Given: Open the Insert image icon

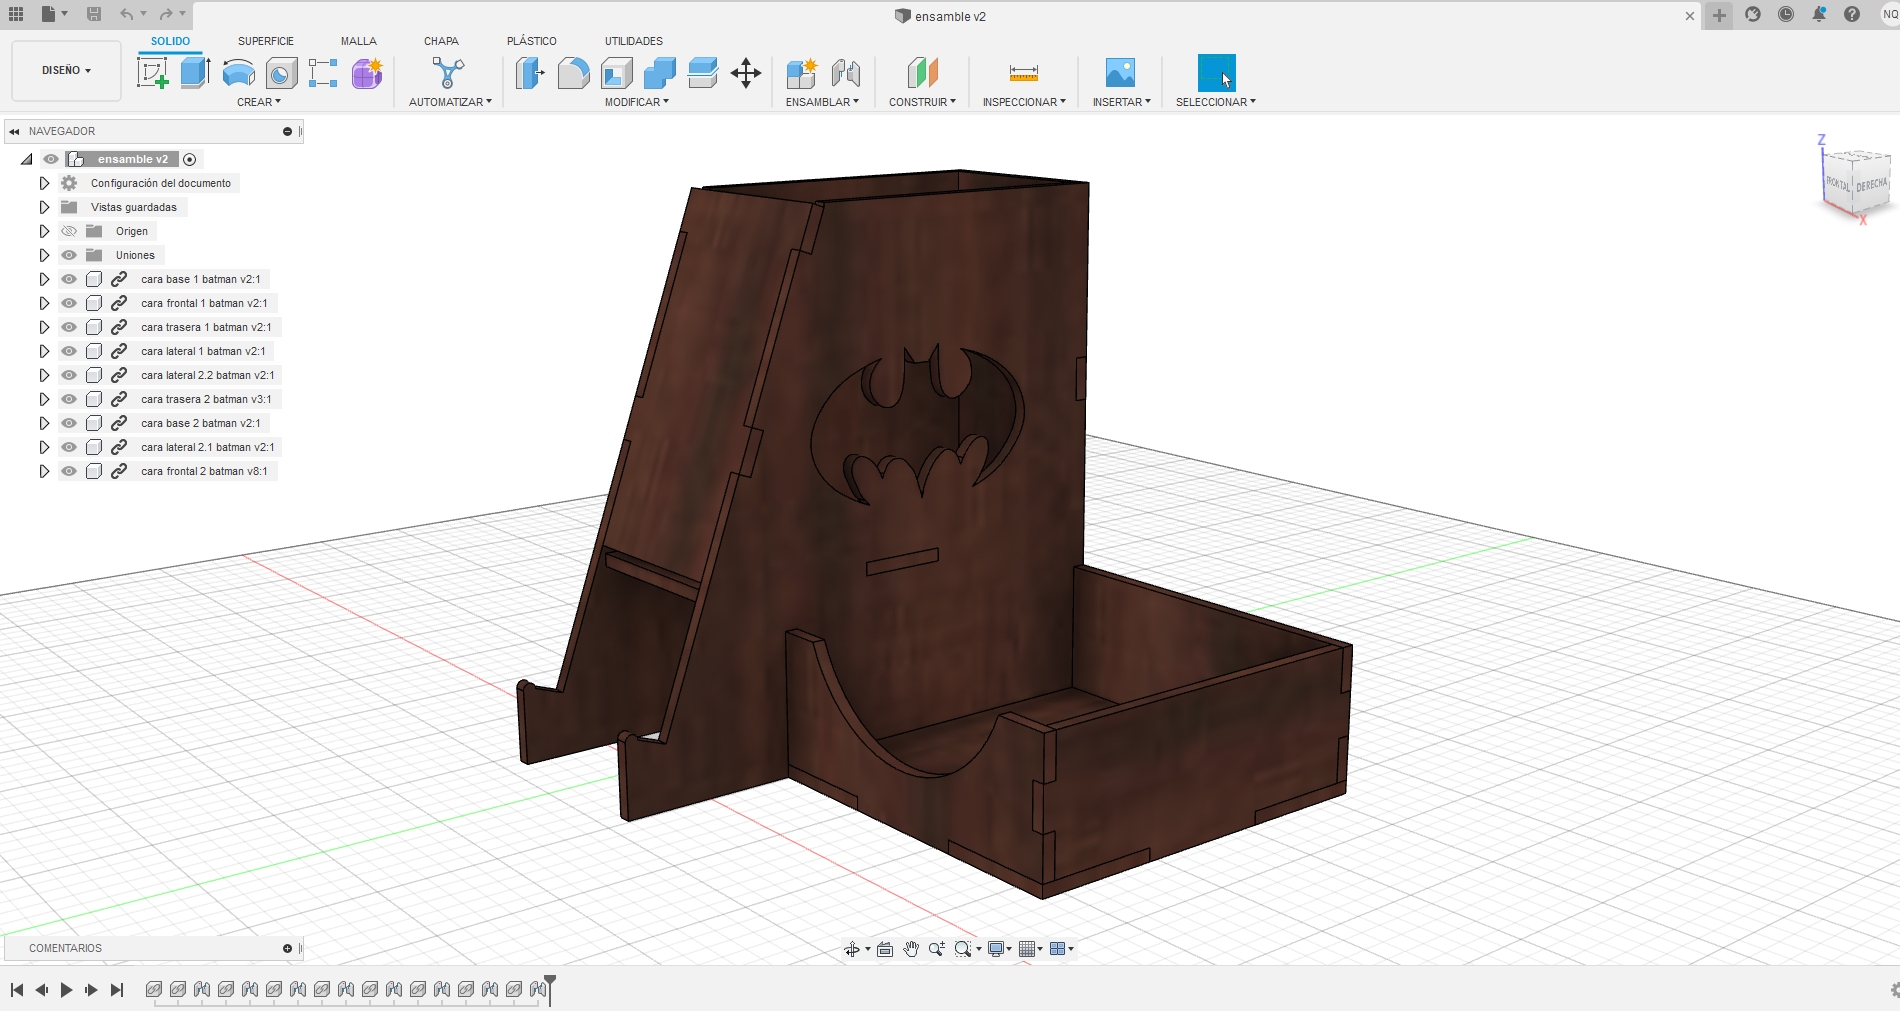Looking at the screenshot, I should 1120,73.
